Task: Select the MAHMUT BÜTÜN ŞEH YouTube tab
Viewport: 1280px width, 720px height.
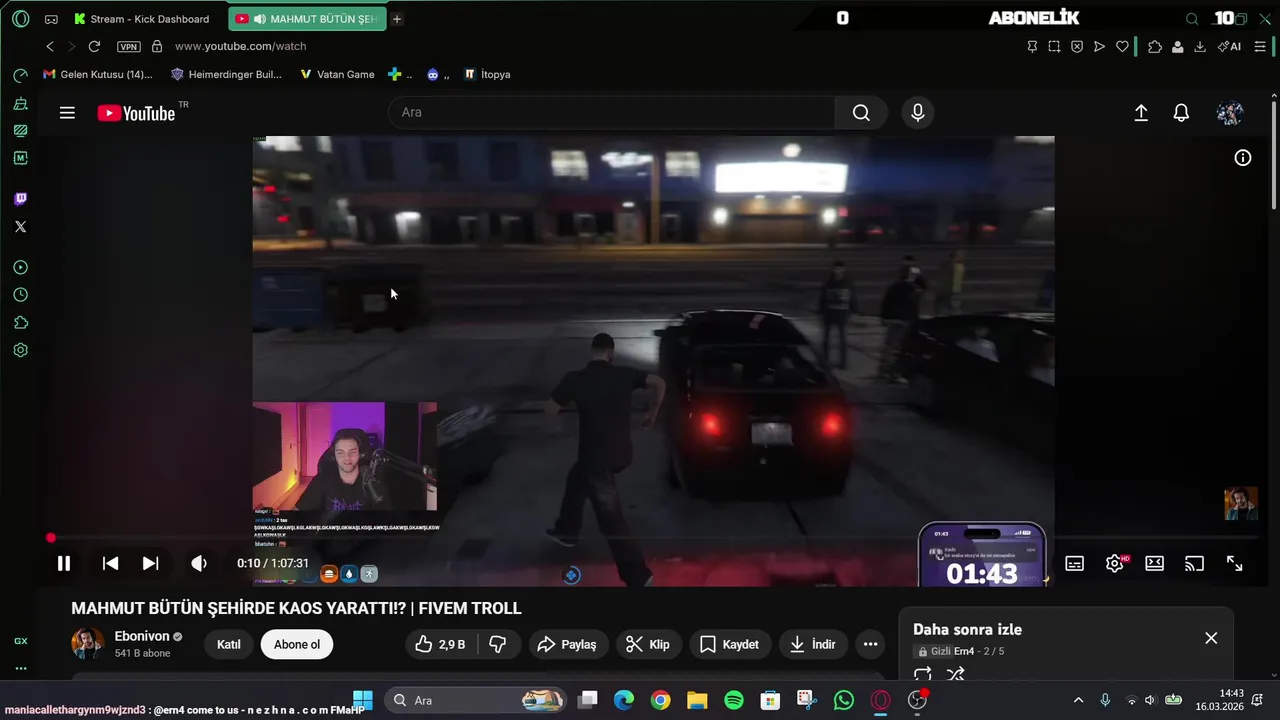Action: tap(307, 19)
